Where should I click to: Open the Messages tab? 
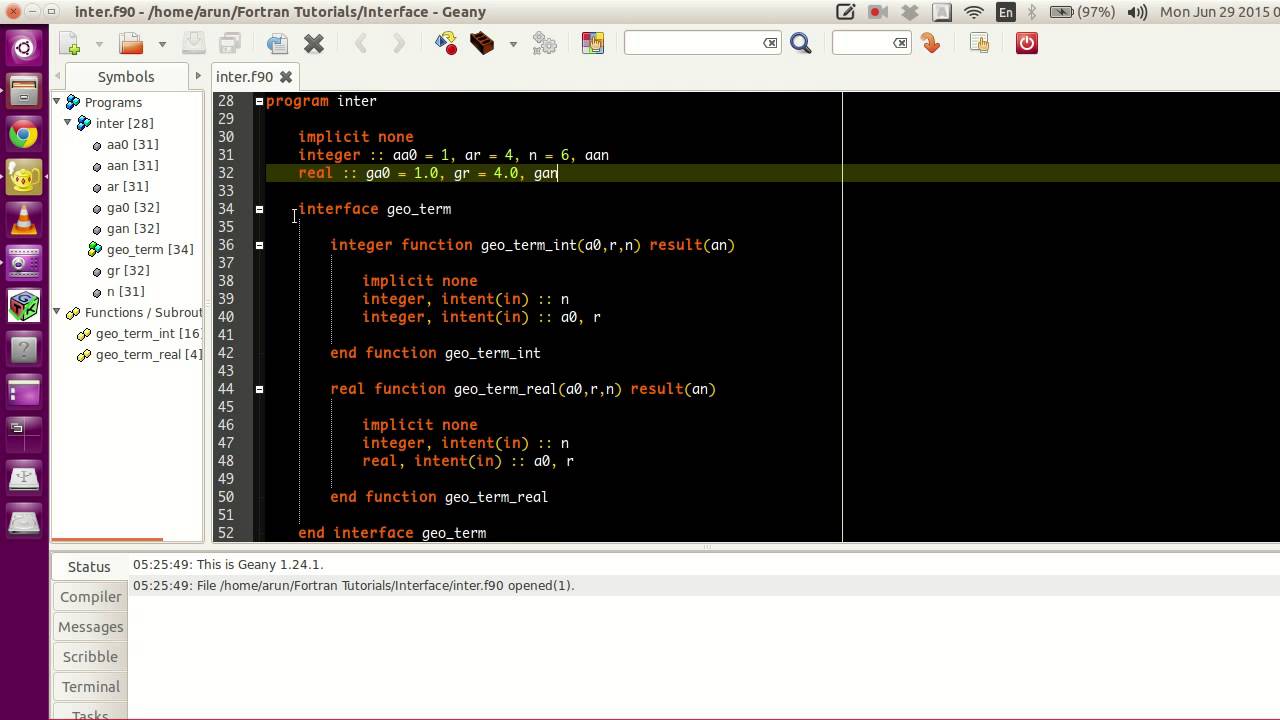tap(90, 626)
